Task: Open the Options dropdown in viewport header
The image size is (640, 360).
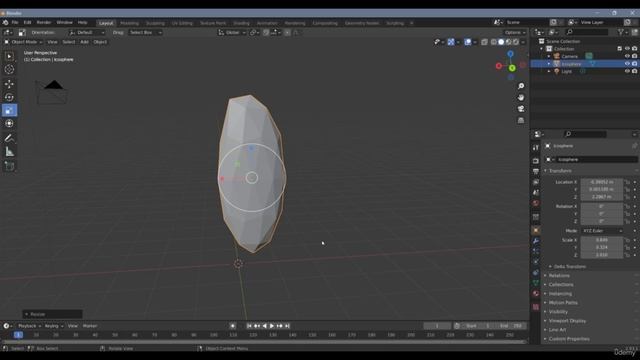Action: 515,32
